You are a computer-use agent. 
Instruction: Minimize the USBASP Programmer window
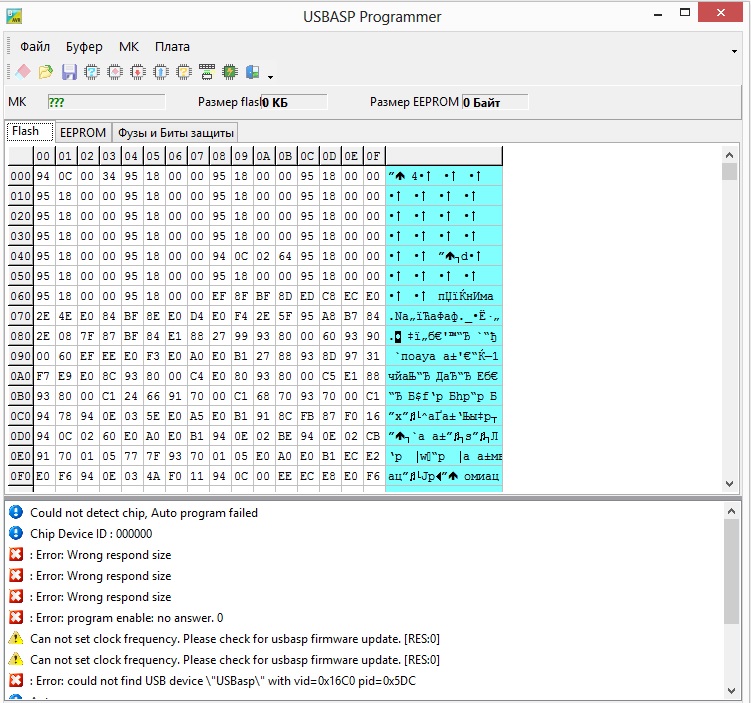click(x=658, y=14)
